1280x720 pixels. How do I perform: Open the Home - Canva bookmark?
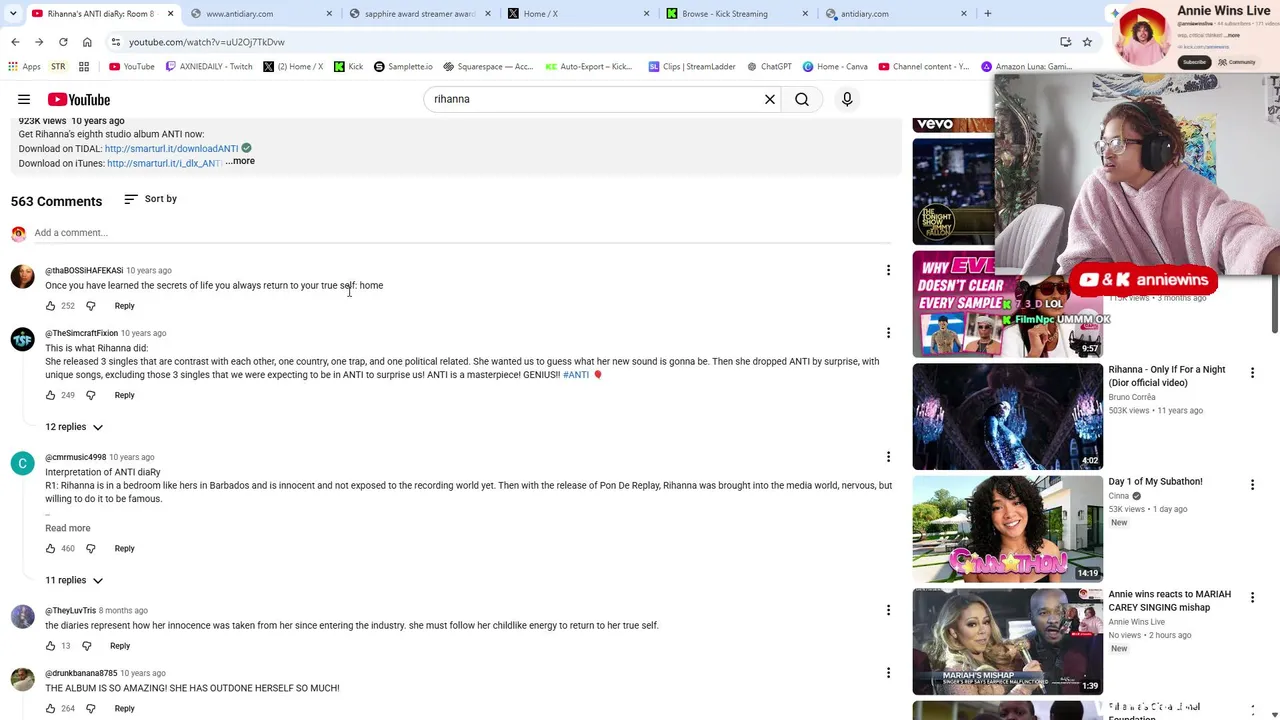point(834,67)
